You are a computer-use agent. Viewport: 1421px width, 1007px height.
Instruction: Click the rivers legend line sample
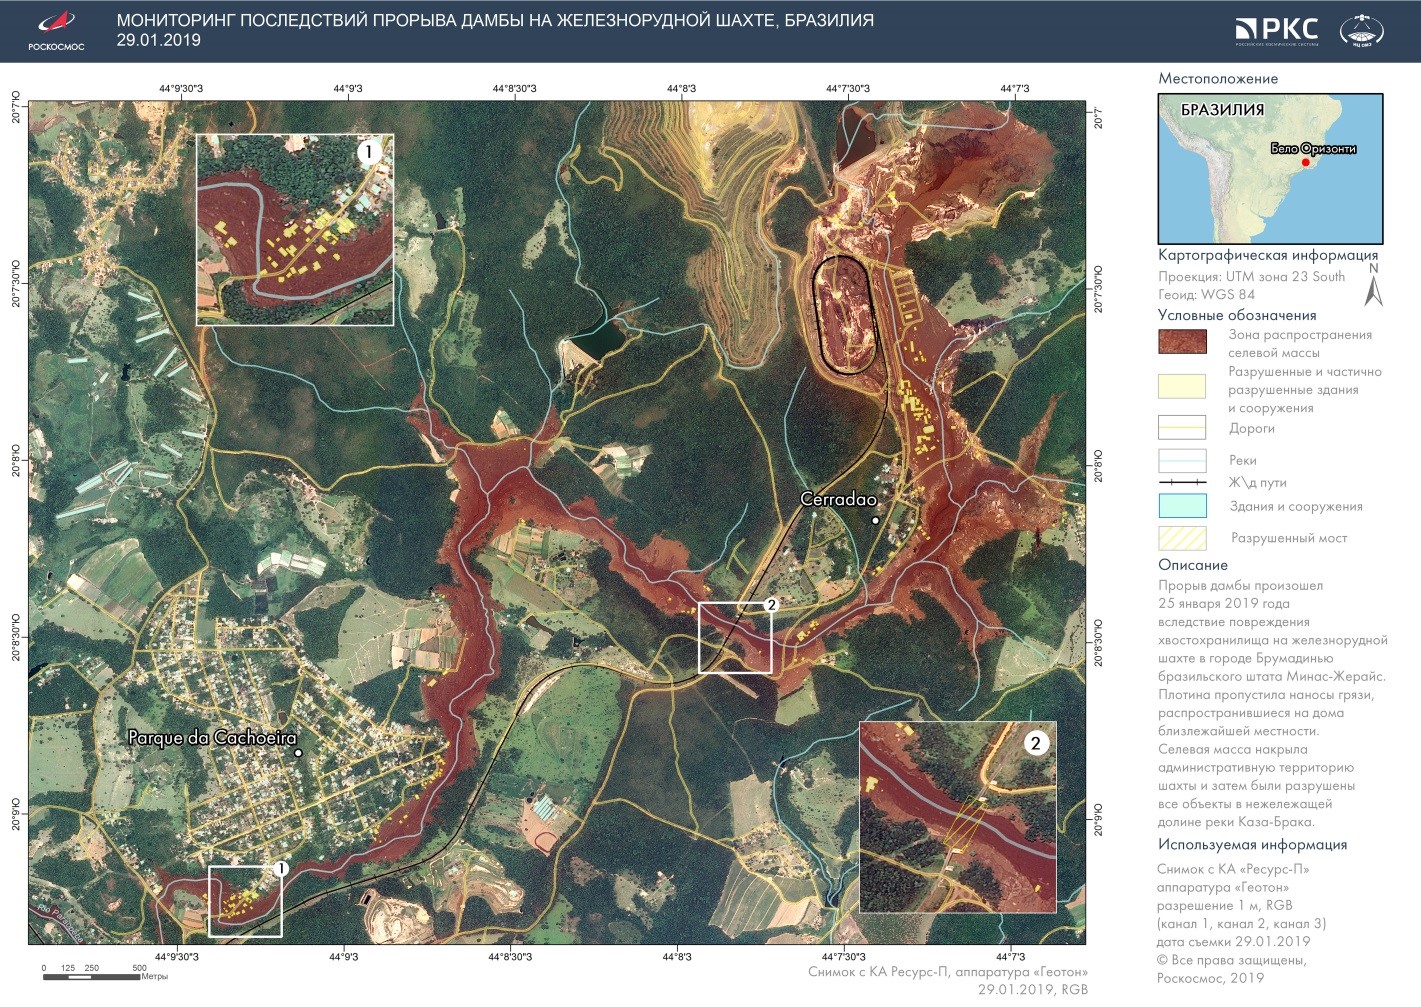click(1182, 460)
